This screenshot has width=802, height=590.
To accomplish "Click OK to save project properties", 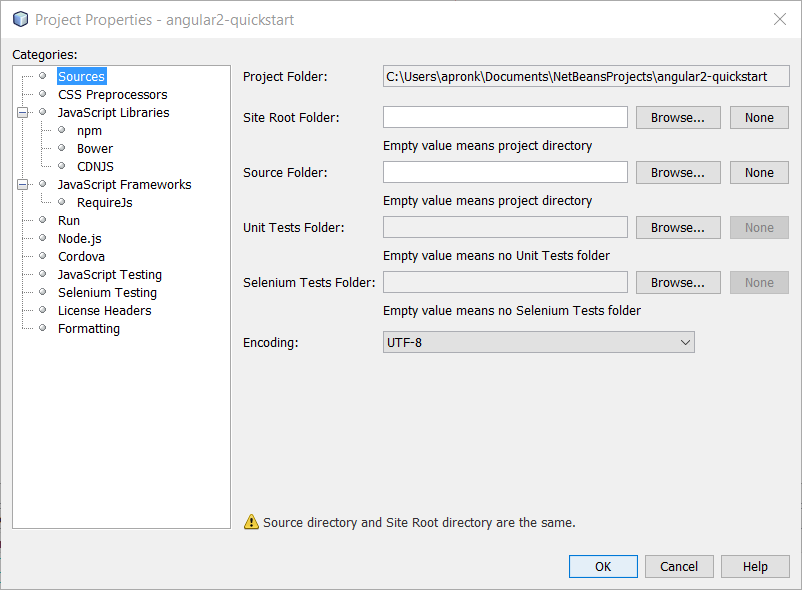I will 603,566.
